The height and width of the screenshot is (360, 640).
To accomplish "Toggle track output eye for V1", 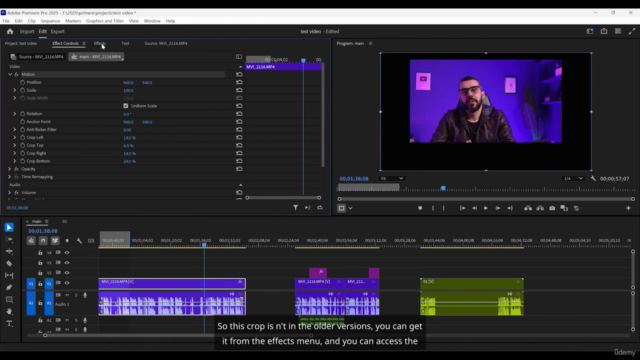I will pyautogui.click(x=67, y=283).
